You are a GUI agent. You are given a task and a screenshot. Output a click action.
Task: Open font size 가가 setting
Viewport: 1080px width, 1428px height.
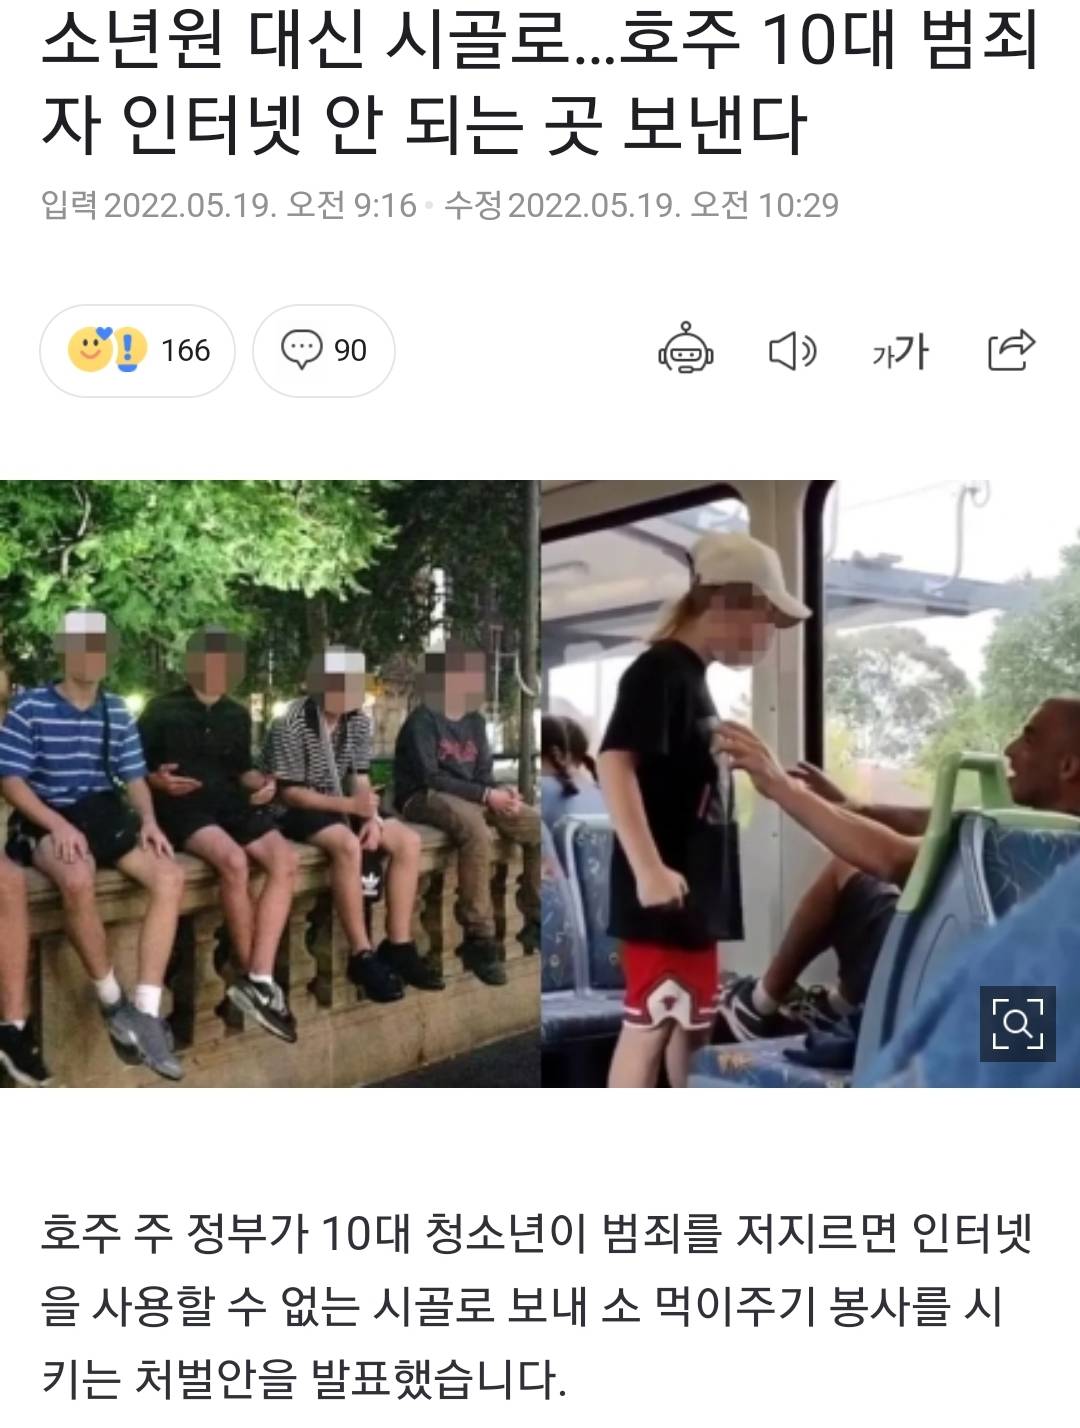coord(900,351)
